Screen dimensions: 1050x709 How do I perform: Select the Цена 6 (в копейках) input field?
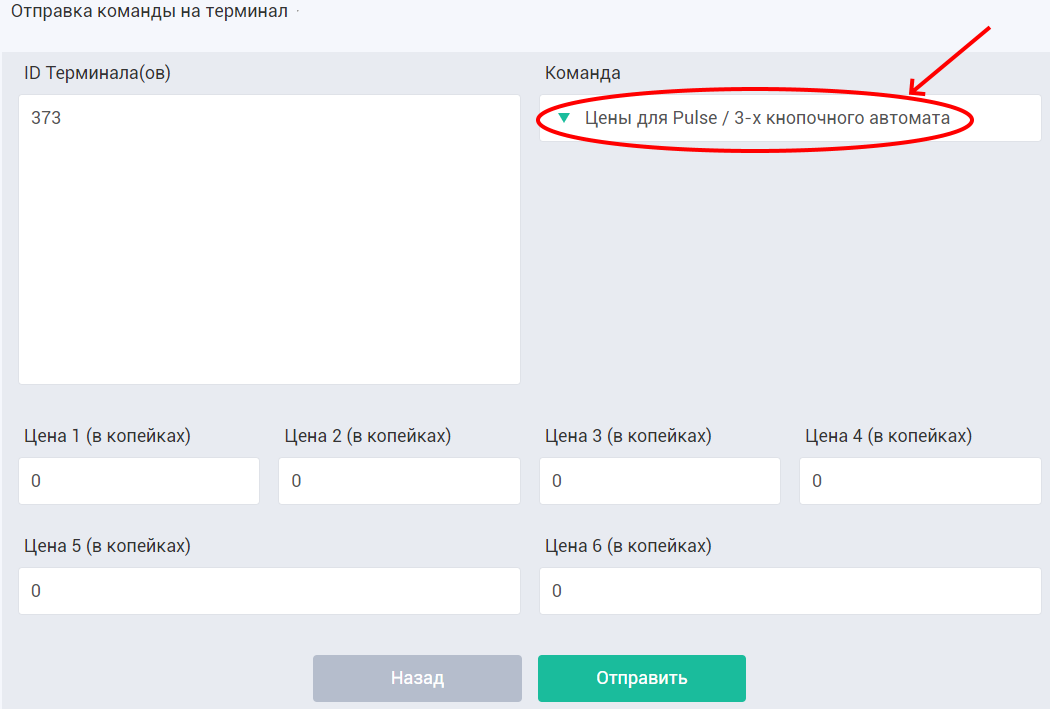[x=790, y=590]
